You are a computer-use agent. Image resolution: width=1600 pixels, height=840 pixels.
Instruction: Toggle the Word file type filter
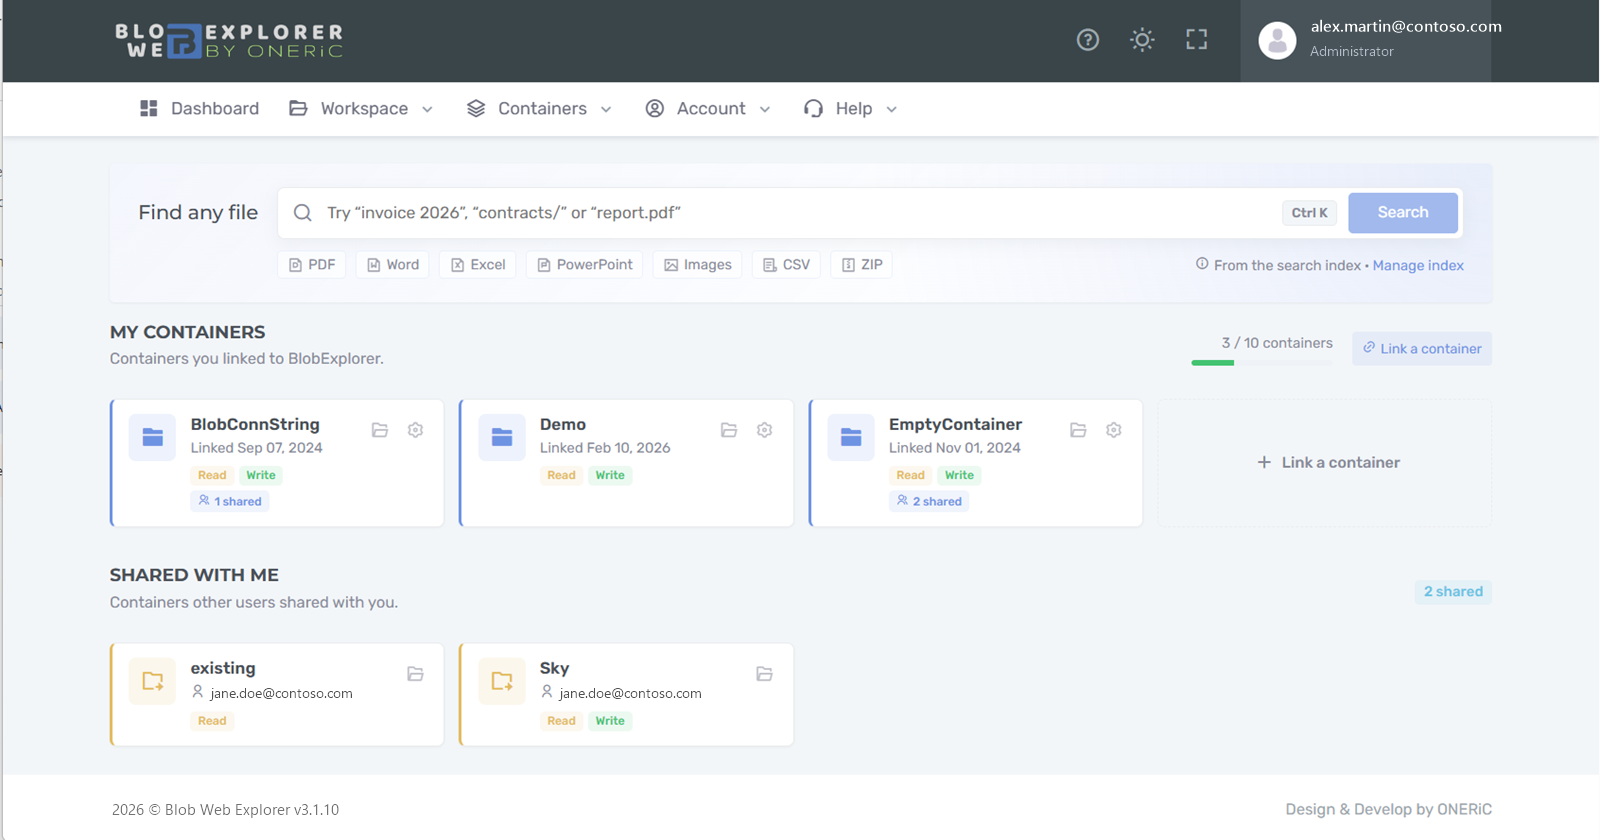pyautogui.click(x=393, y=265)
